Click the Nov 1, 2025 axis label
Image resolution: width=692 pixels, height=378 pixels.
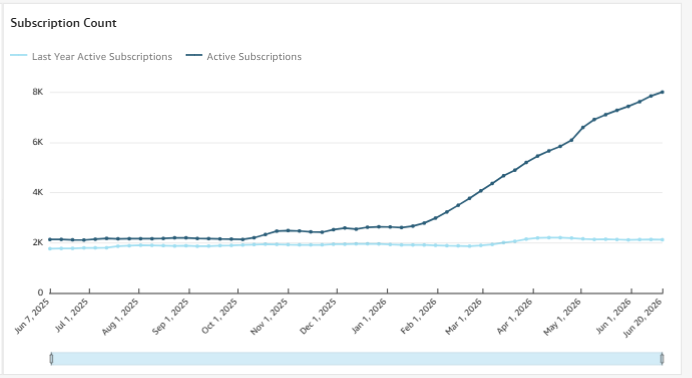click(x=269, y=317)
